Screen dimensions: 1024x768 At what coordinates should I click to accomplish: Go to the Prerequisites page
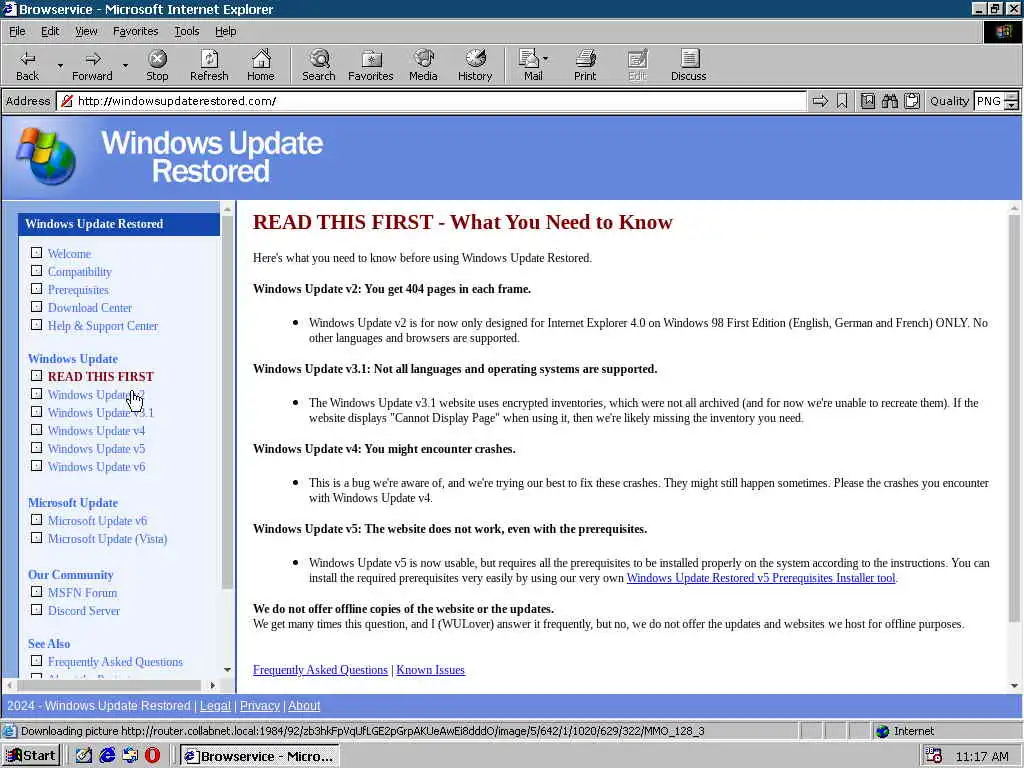click(x=78, y=290)
